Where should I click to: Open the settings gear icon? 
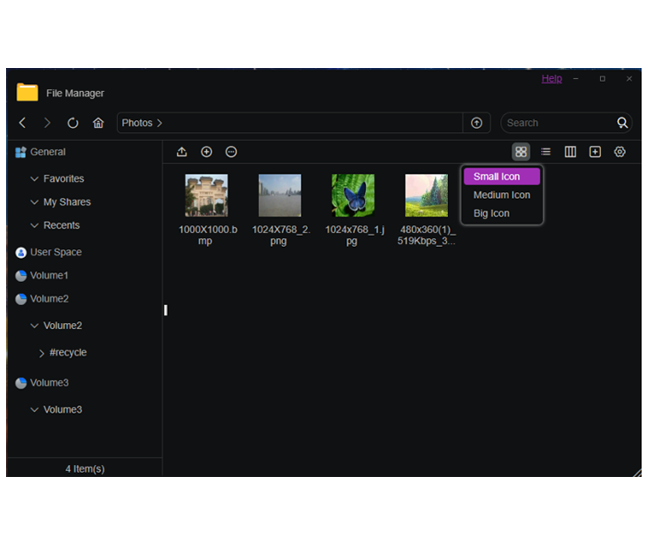(620, 152)
